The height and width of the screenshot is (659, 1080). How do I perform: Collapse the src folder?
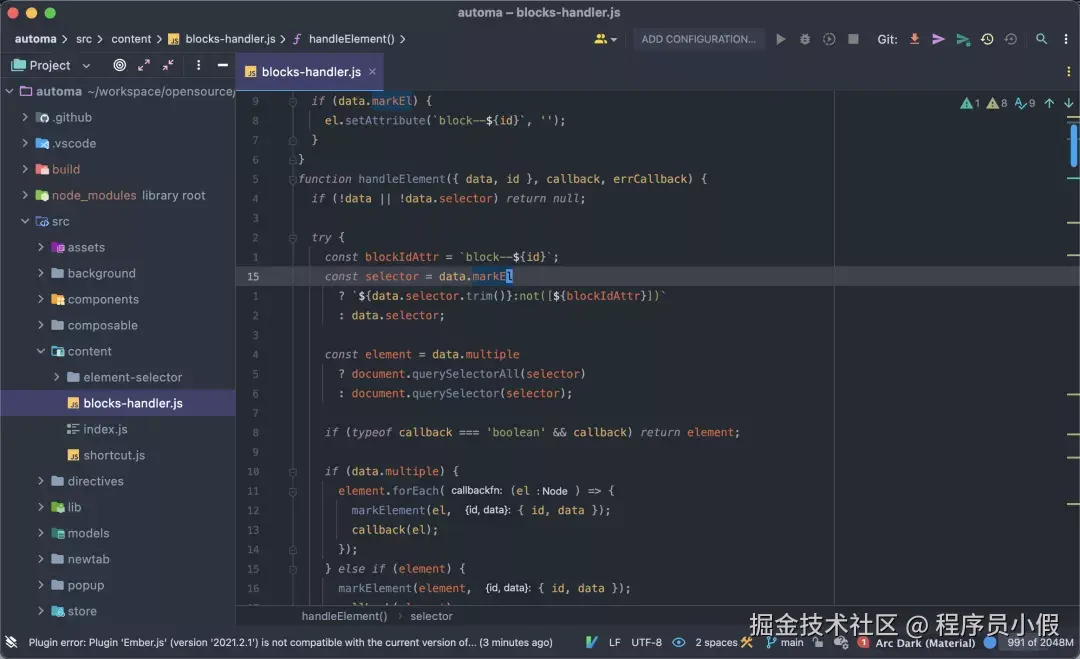pyautogui.click(x=25, y=221)
